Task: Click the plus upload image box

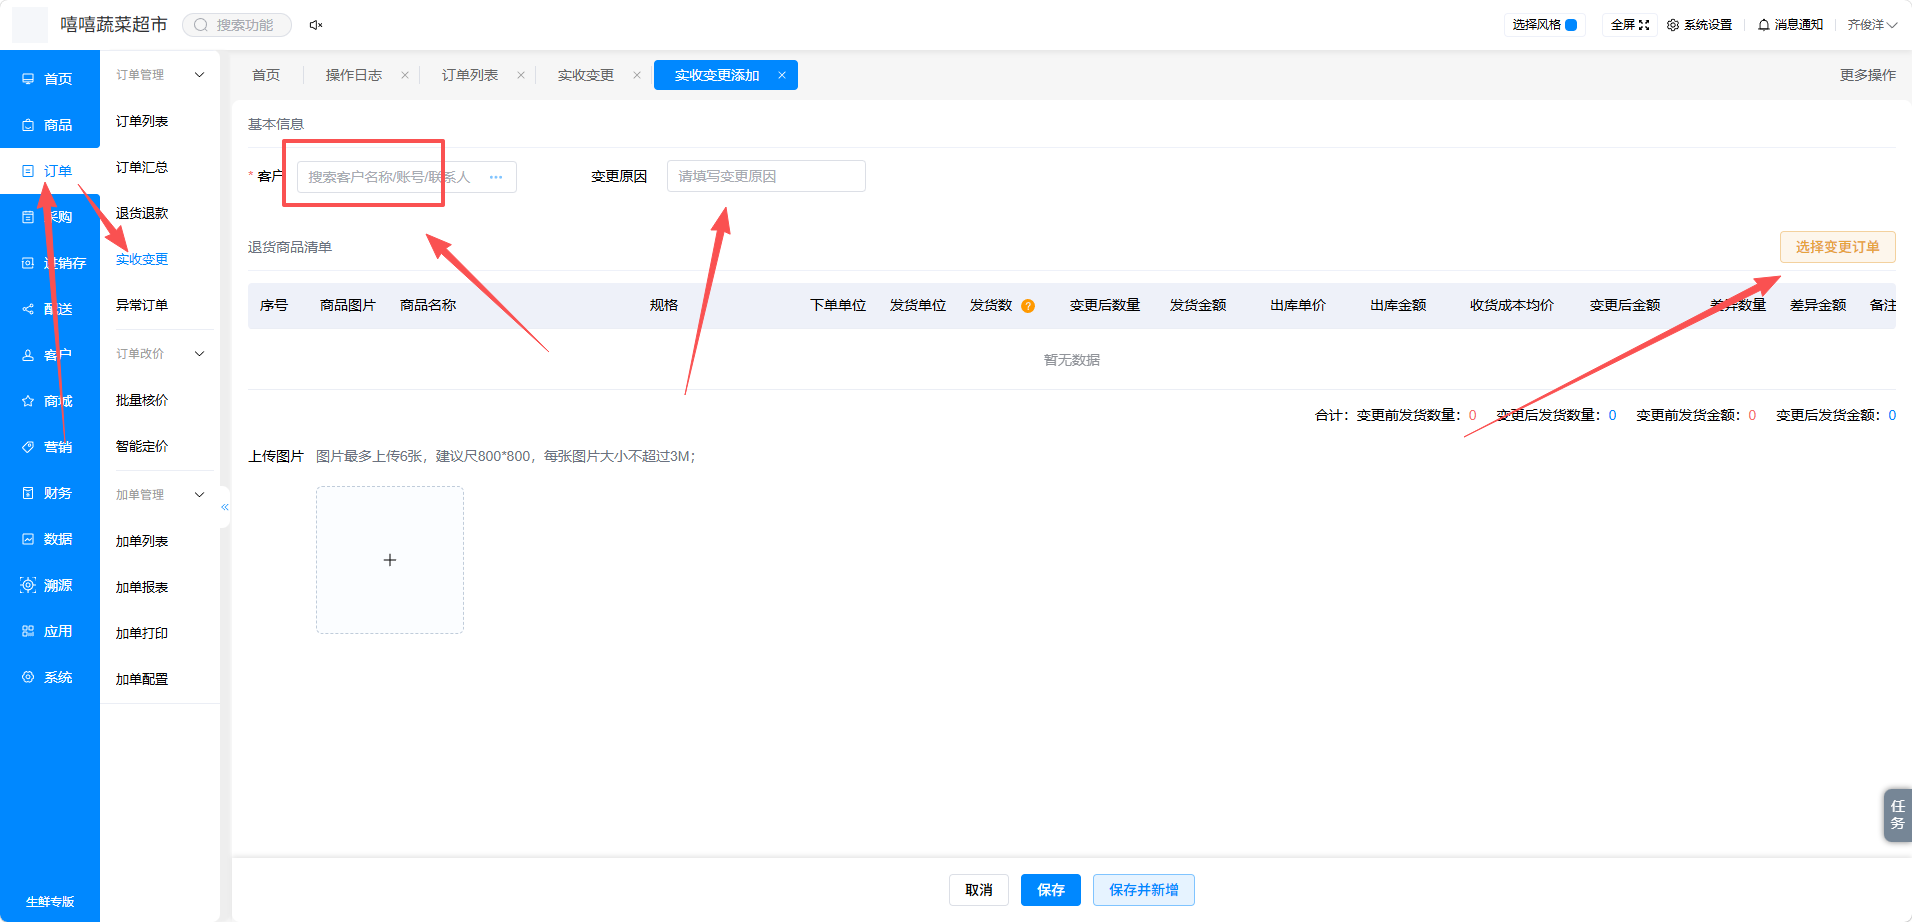Action: pos(390,560)
